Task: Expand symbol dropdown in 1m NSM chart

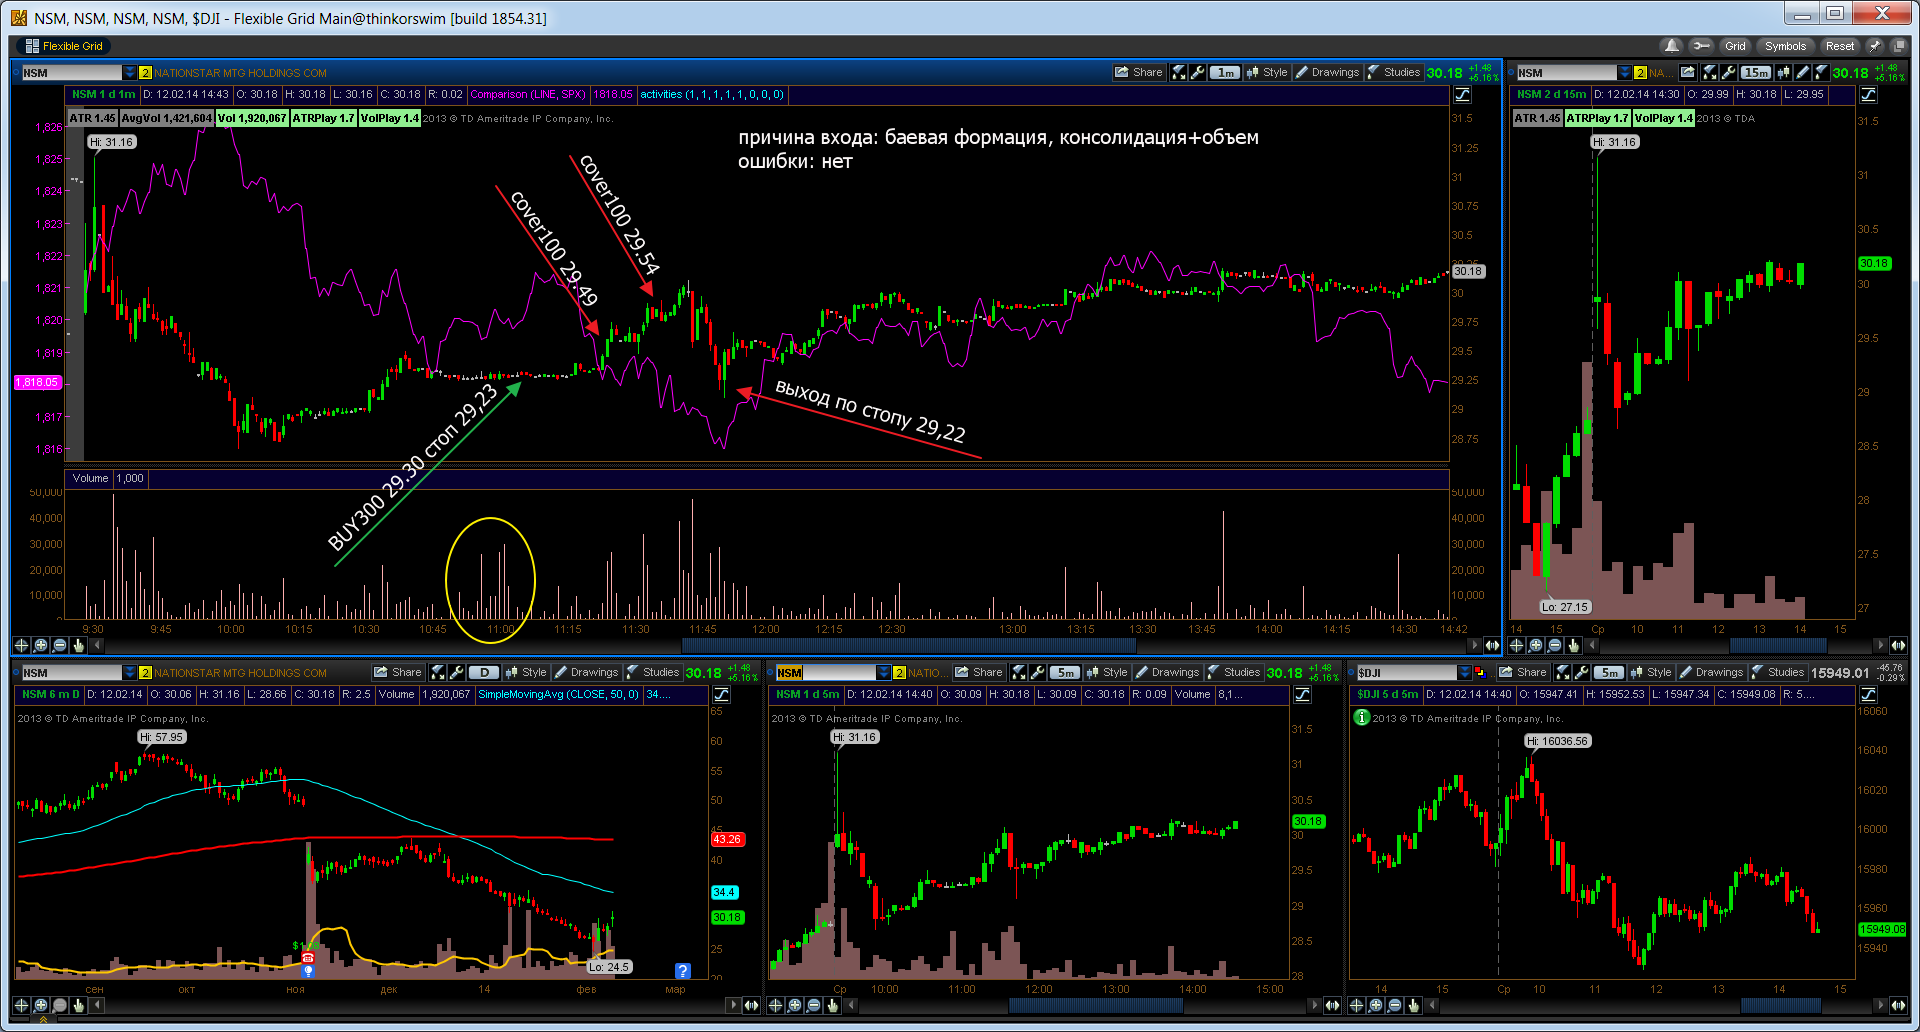Action: coord(129,72)
